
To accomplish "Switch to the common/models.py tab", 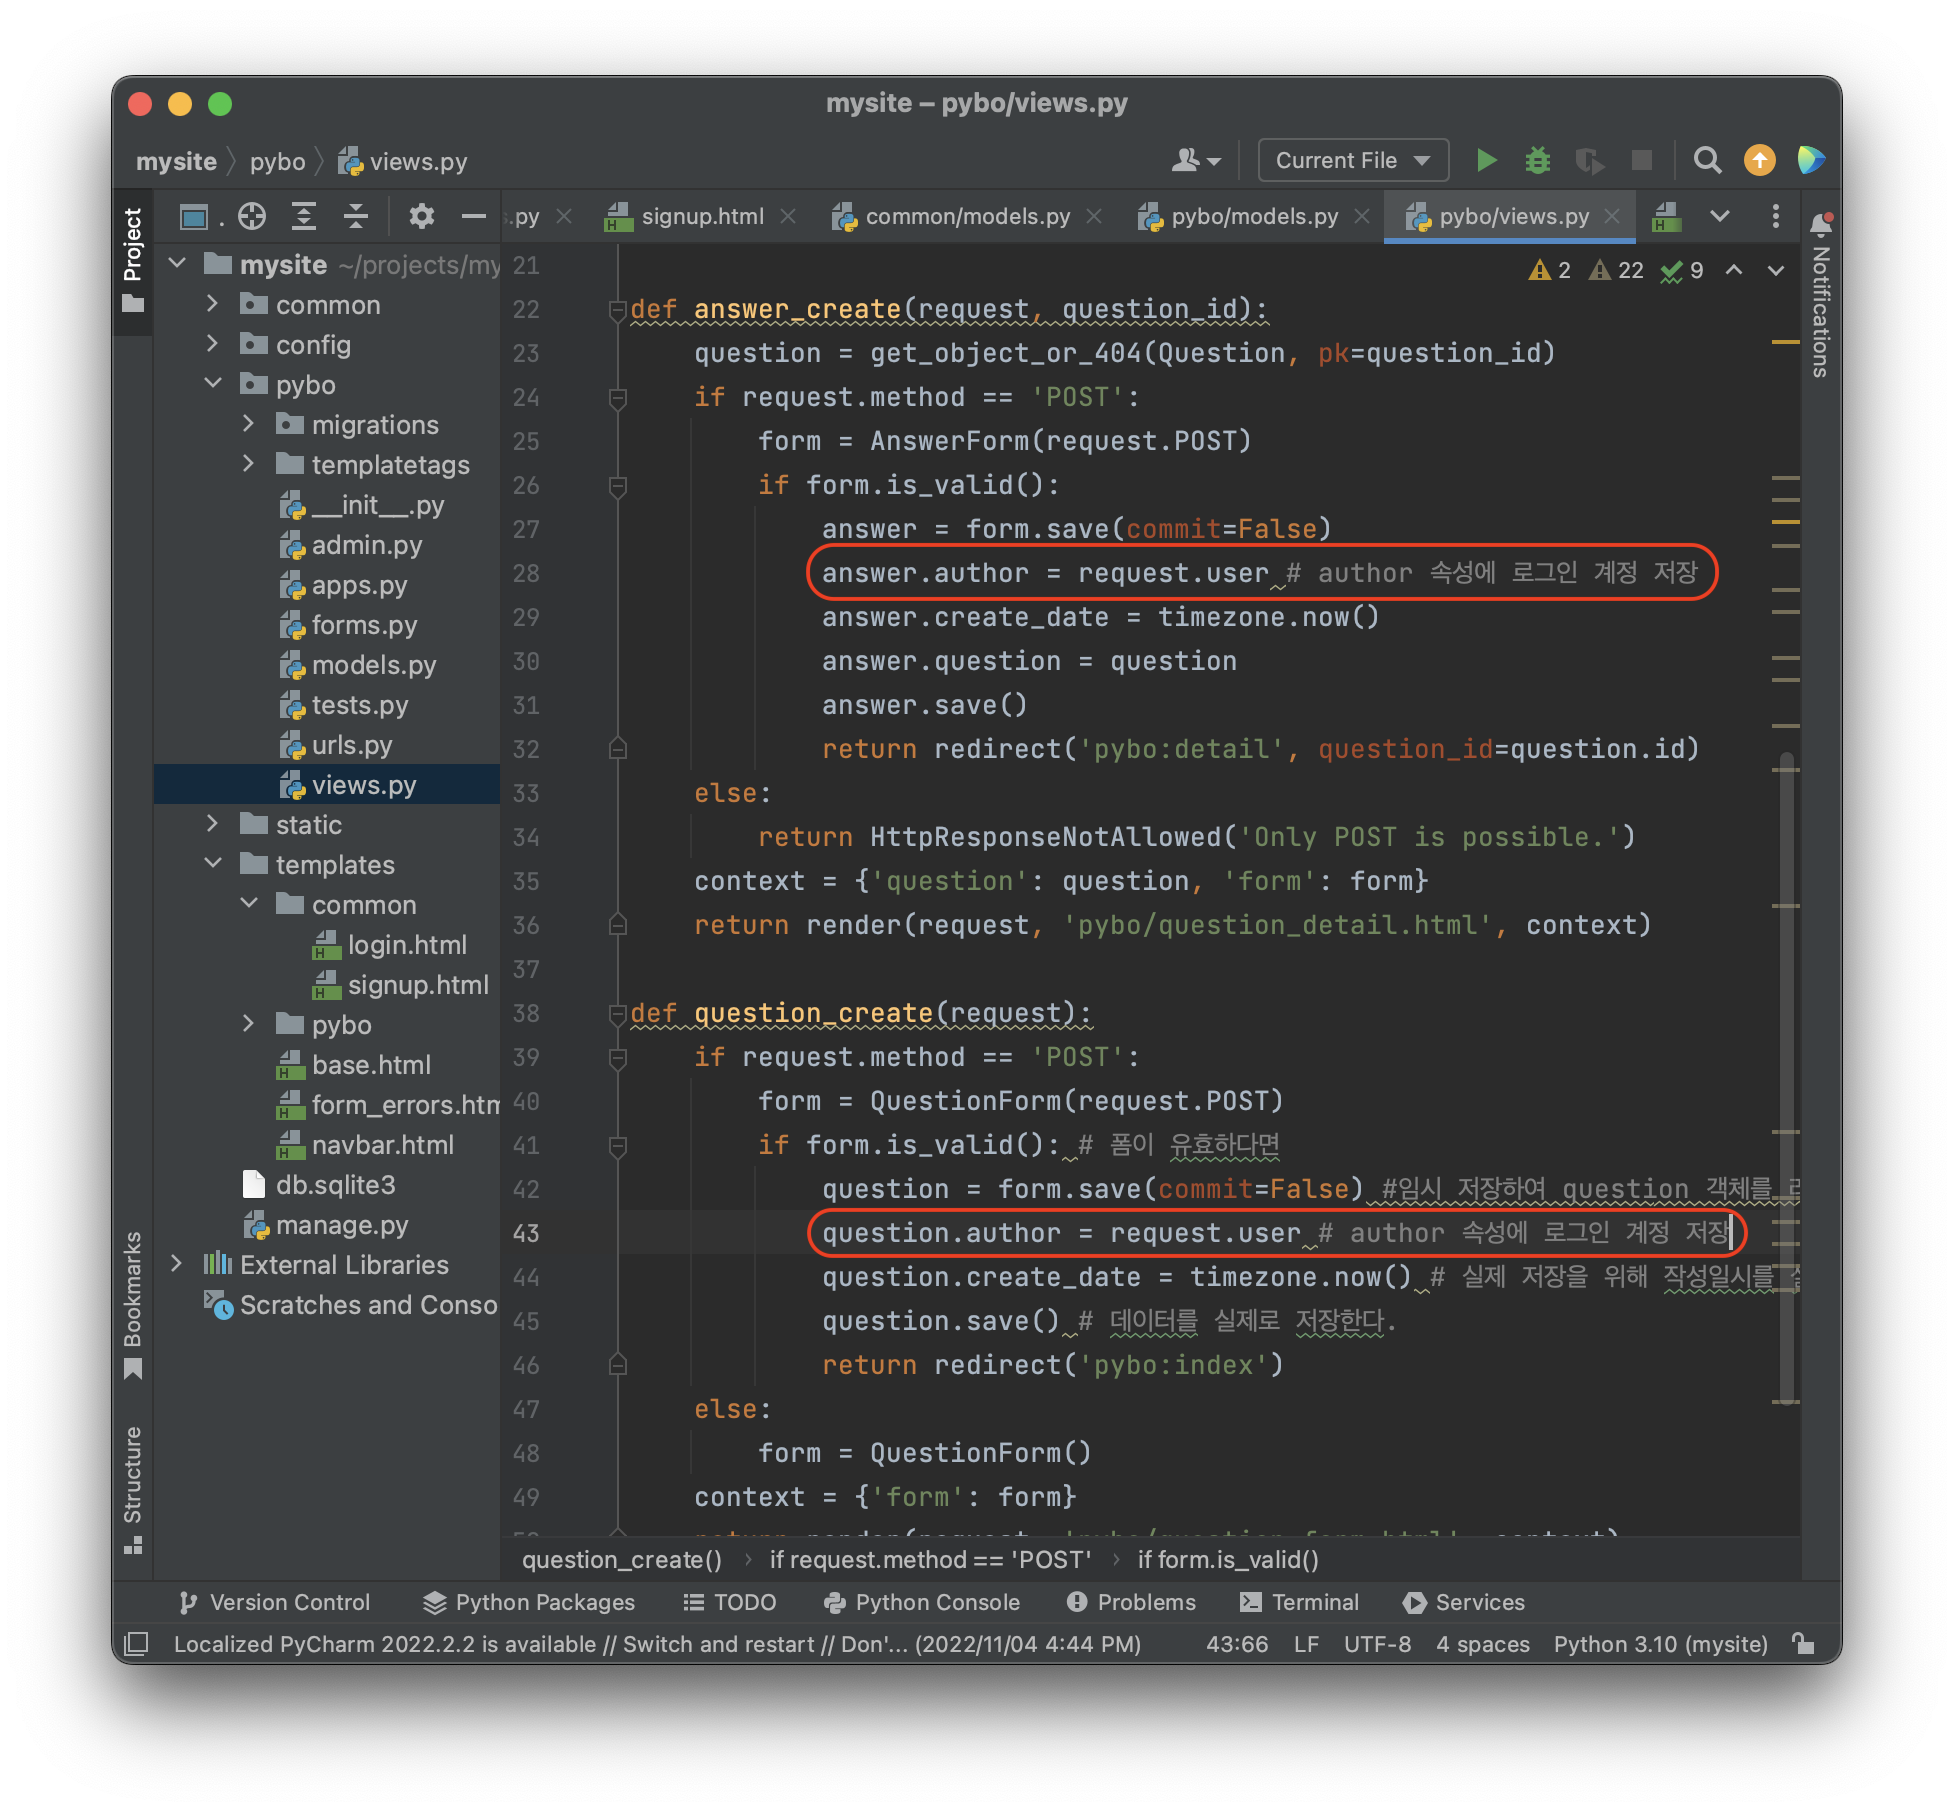I will 966,216.
